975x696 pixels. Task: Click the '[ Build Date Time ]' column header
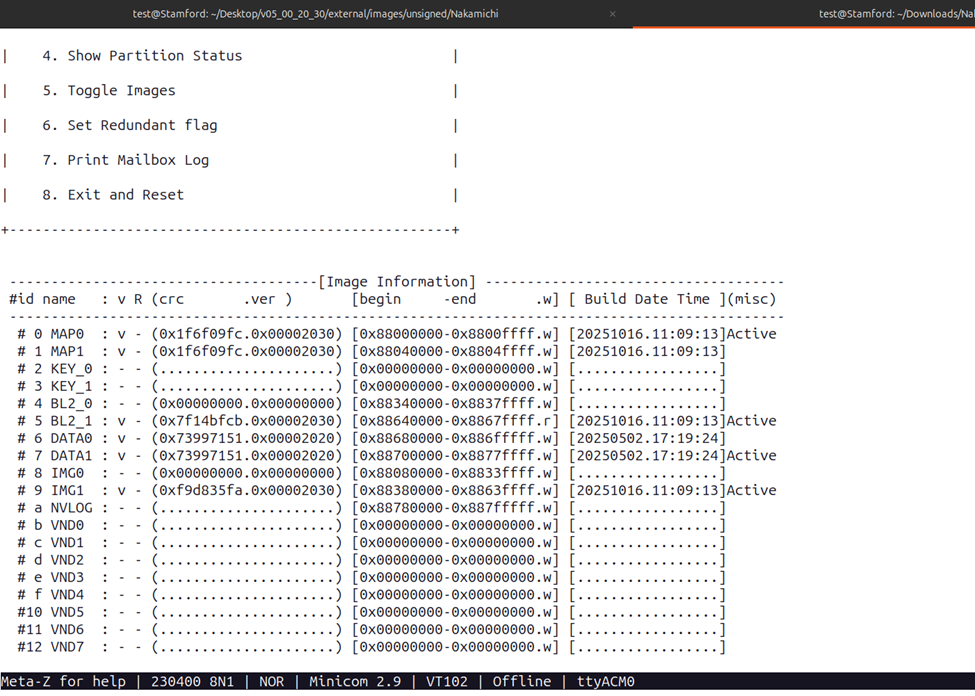647,299
